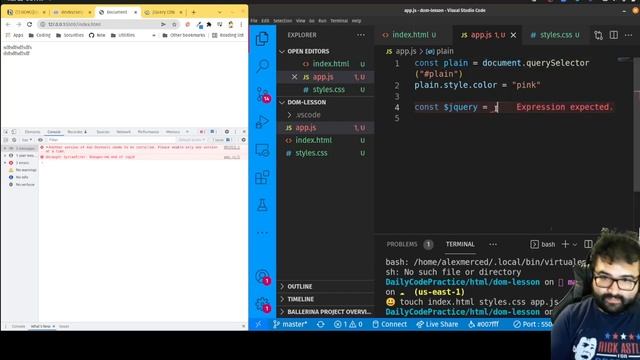Viewport: 640px width, 360px height.
Task: Expand the user messages group in console sidebar
Action: point(6,156)
